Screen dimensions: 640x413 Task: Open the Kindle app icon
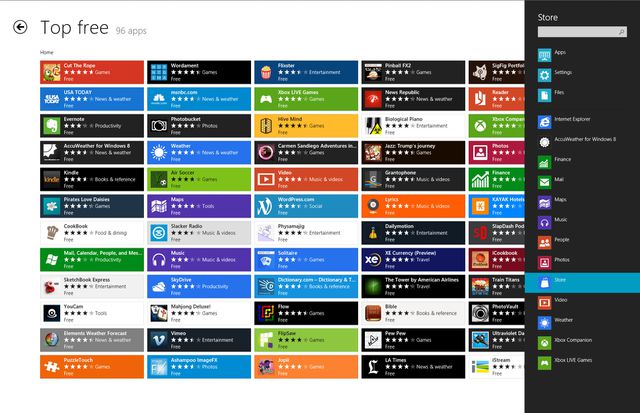(x=51, y=180)
